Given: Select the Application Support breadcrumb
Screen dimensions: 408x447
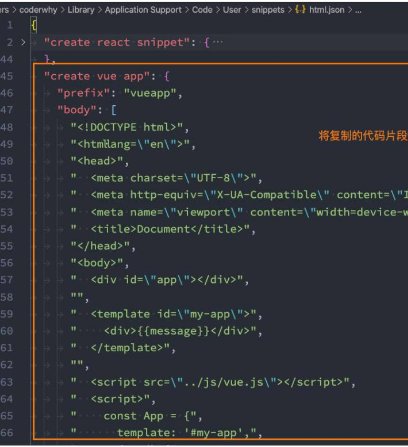Looking at the screenshot, I should pyautogui.click(x=143, y=10).
